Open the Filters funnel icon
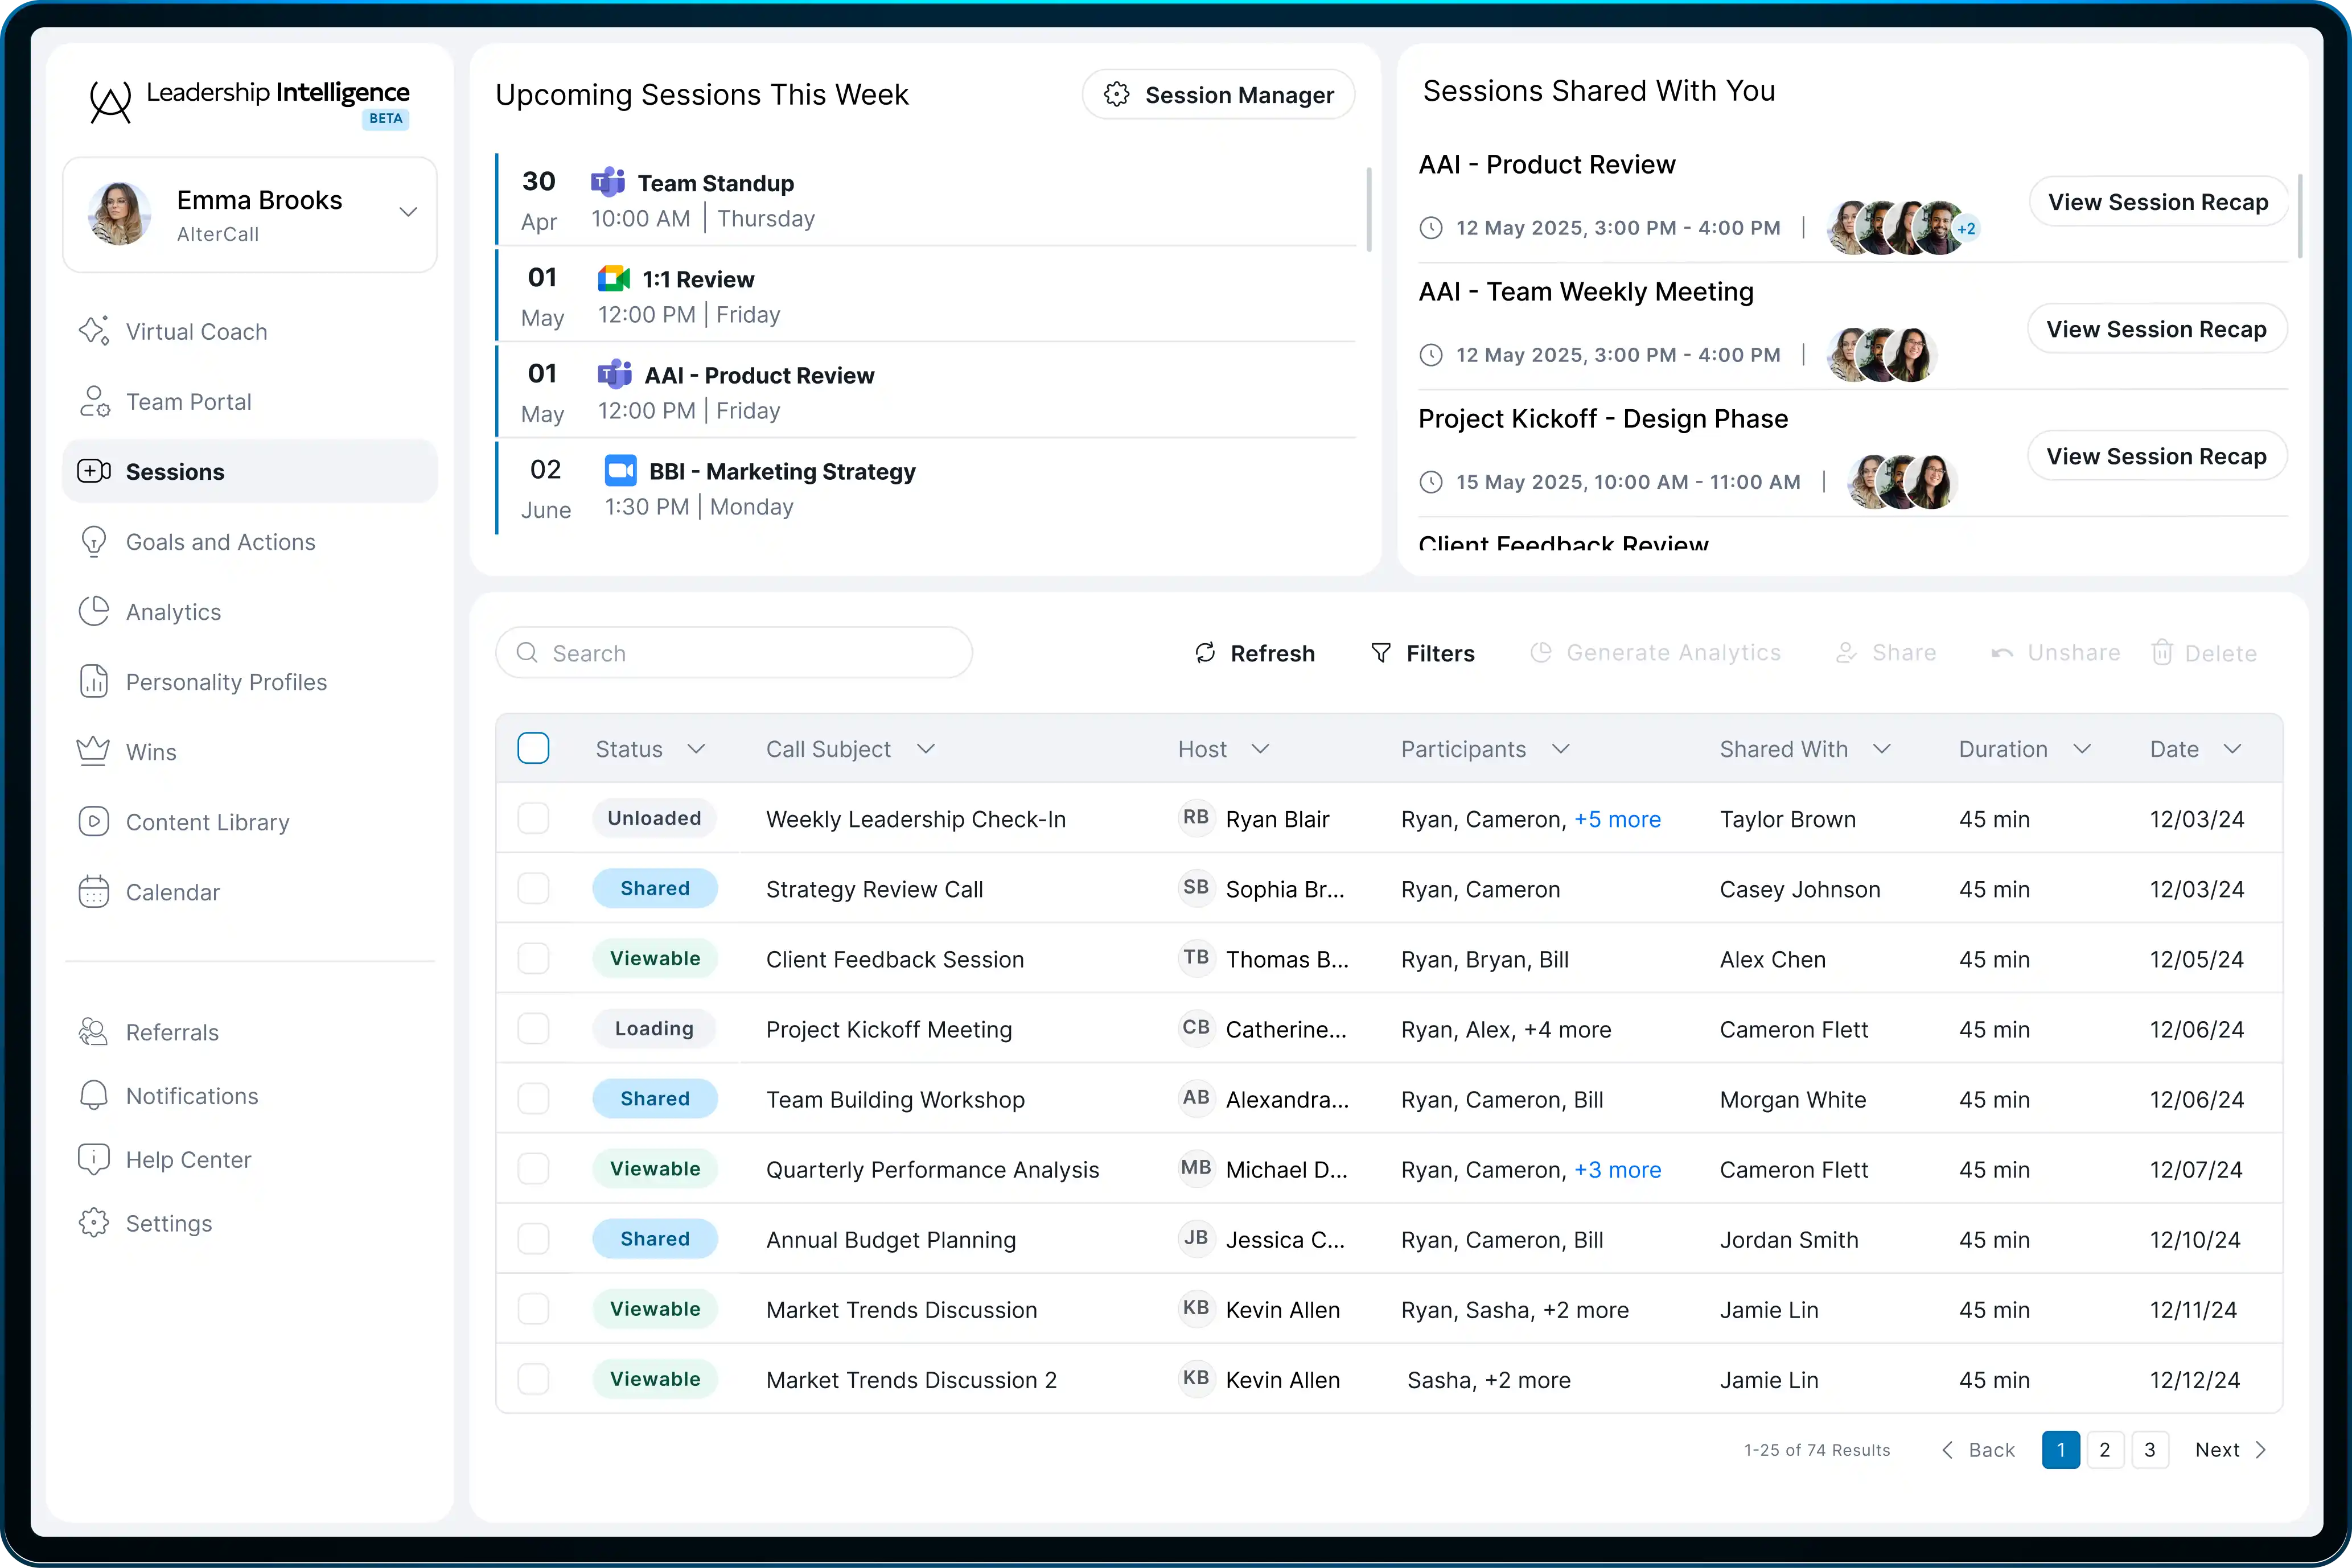Viewport: 2352px width, 1568px height. pyautogui.click(x=1381, y=653)
